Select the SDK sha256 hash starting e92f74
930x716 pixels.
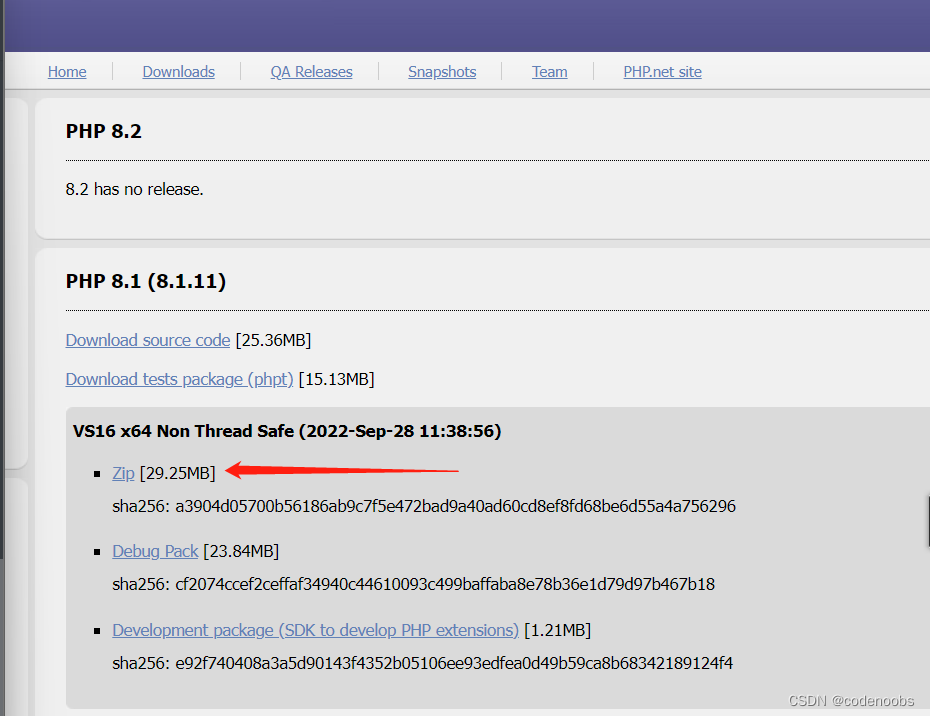(x=454, y=663)
